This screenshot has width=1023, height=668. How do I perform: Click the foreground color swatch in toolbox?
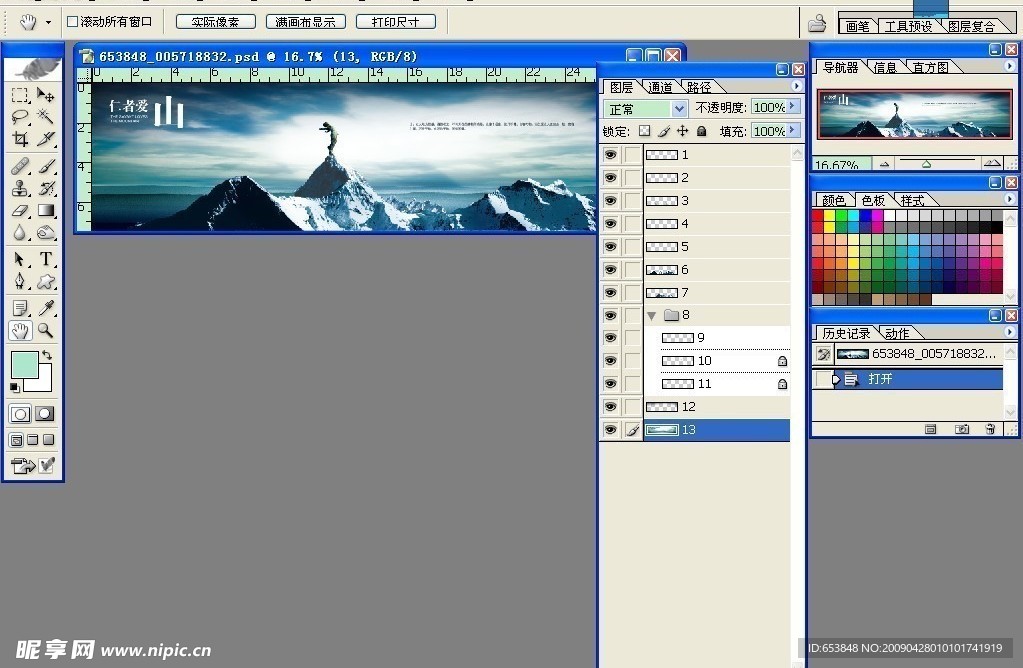coord(23,365)
